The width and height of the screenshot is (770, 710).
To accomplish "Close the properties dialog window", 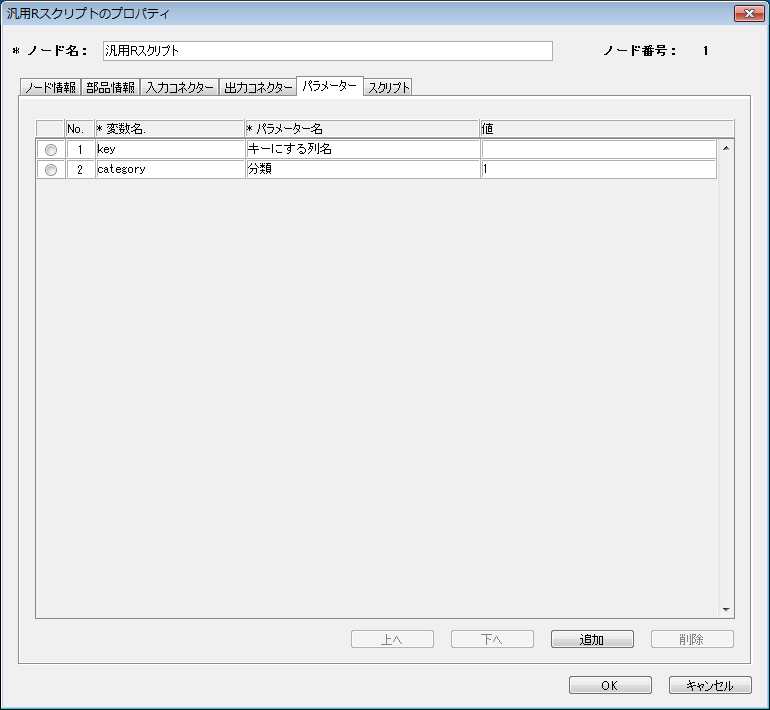I will (748, 14).
